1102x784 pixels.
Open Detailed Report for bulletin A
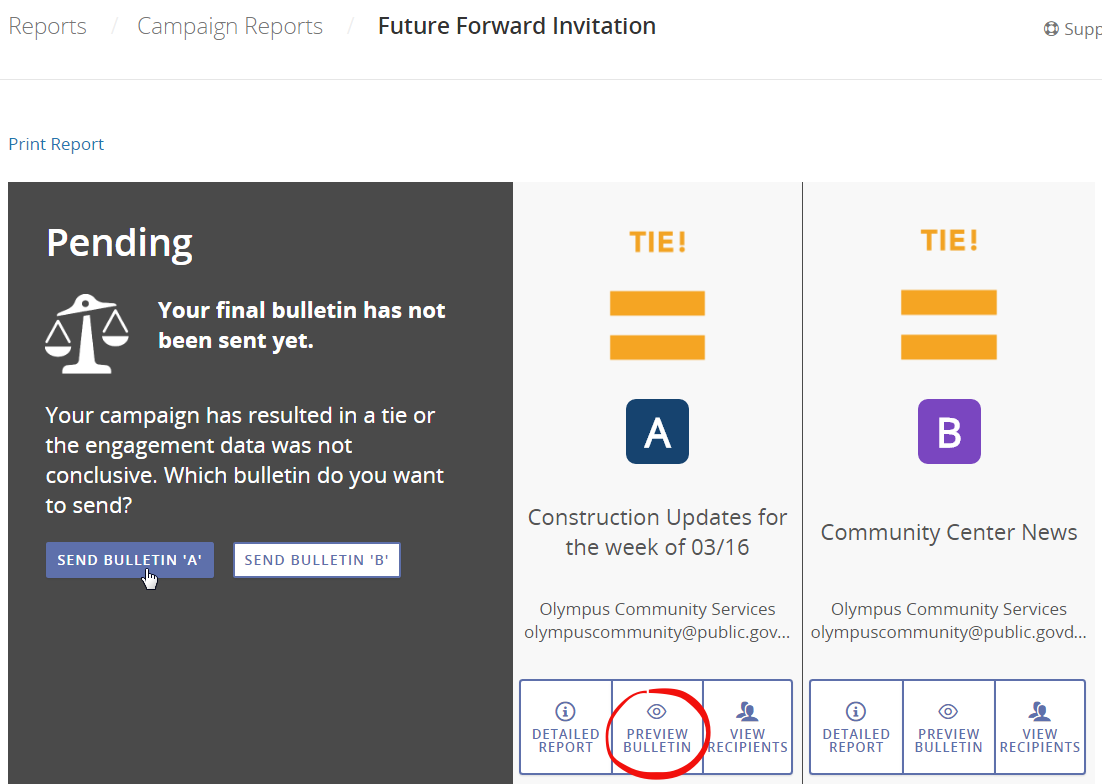(566, 727)
